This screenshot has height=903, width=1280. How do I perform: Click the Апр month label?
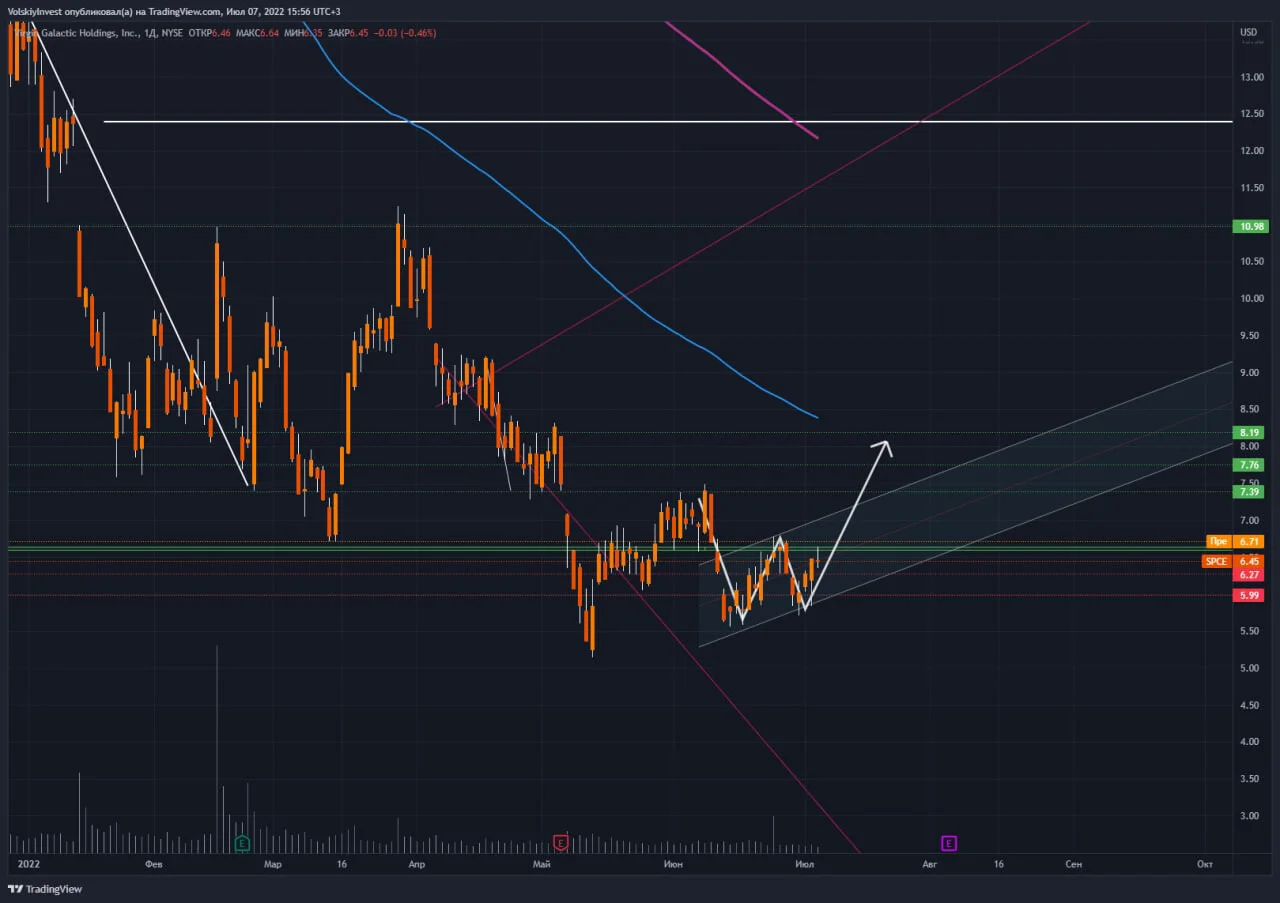(x=418, y=863)
